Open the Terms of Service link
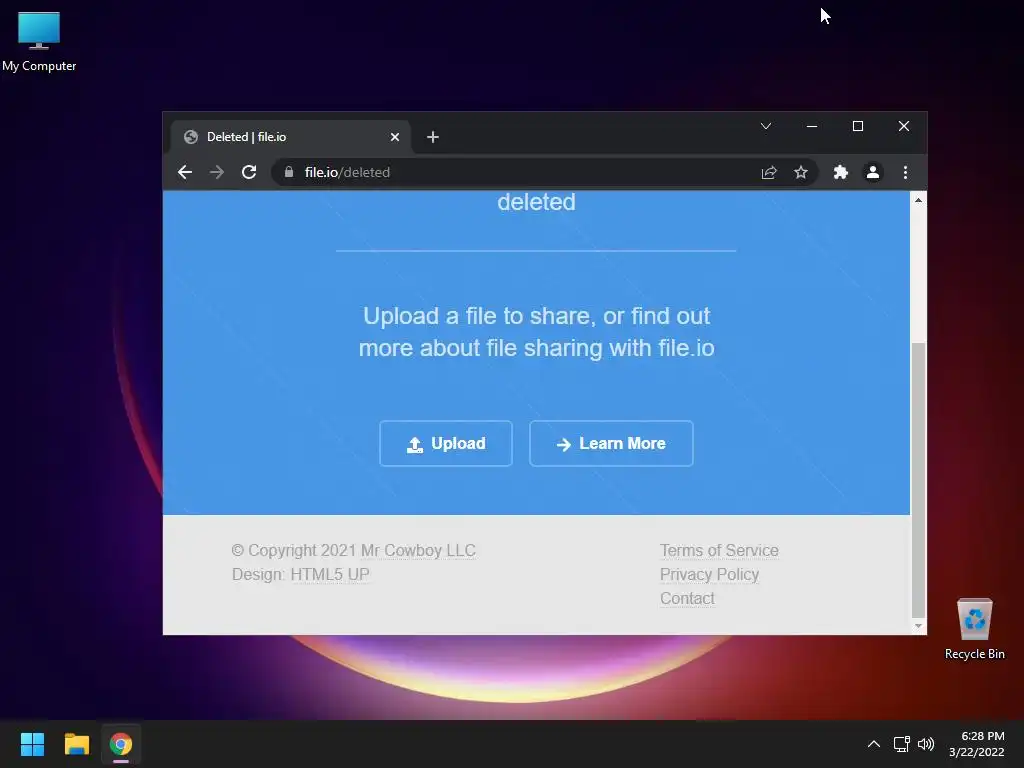1024x768 pixels. pyautogui.click(x=719, y=551)
